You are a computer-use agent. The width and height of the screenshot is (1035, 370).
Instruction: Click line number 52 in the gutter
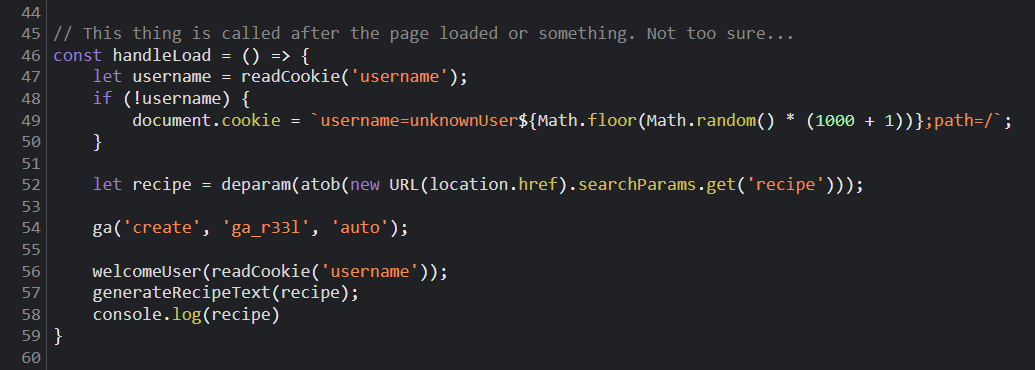(30, 185)
